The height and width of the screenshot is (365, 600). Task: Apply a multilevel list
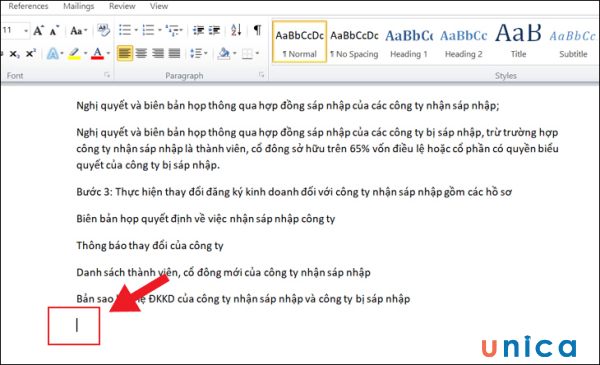coord(172,30)
